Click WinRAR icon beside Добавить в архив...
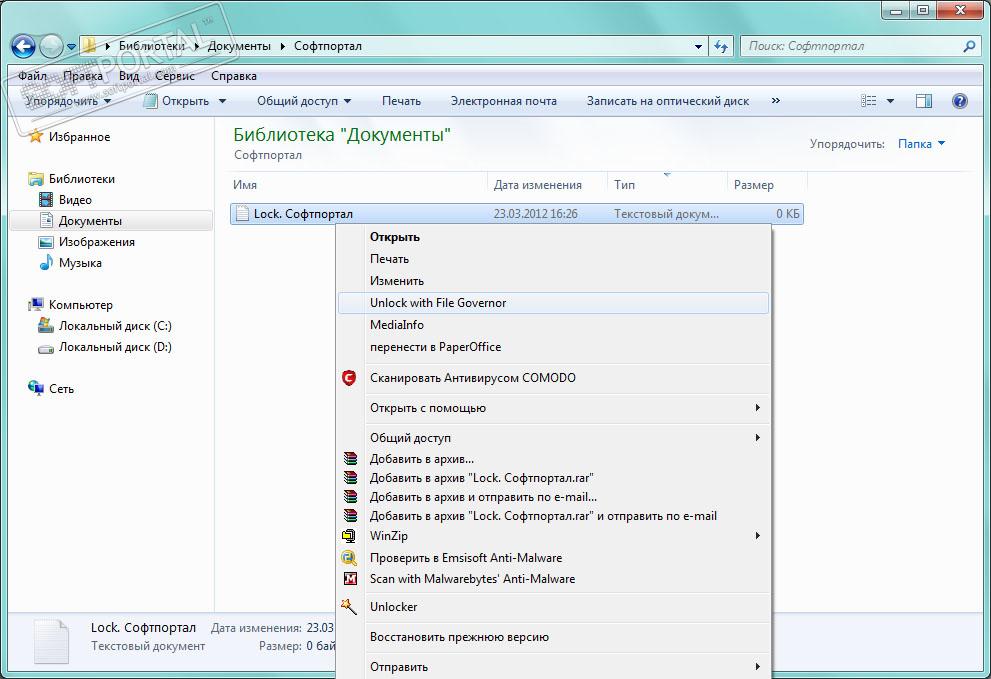This screenshot has width=991, height=679. pyautogui.click(x=350, y=459)
